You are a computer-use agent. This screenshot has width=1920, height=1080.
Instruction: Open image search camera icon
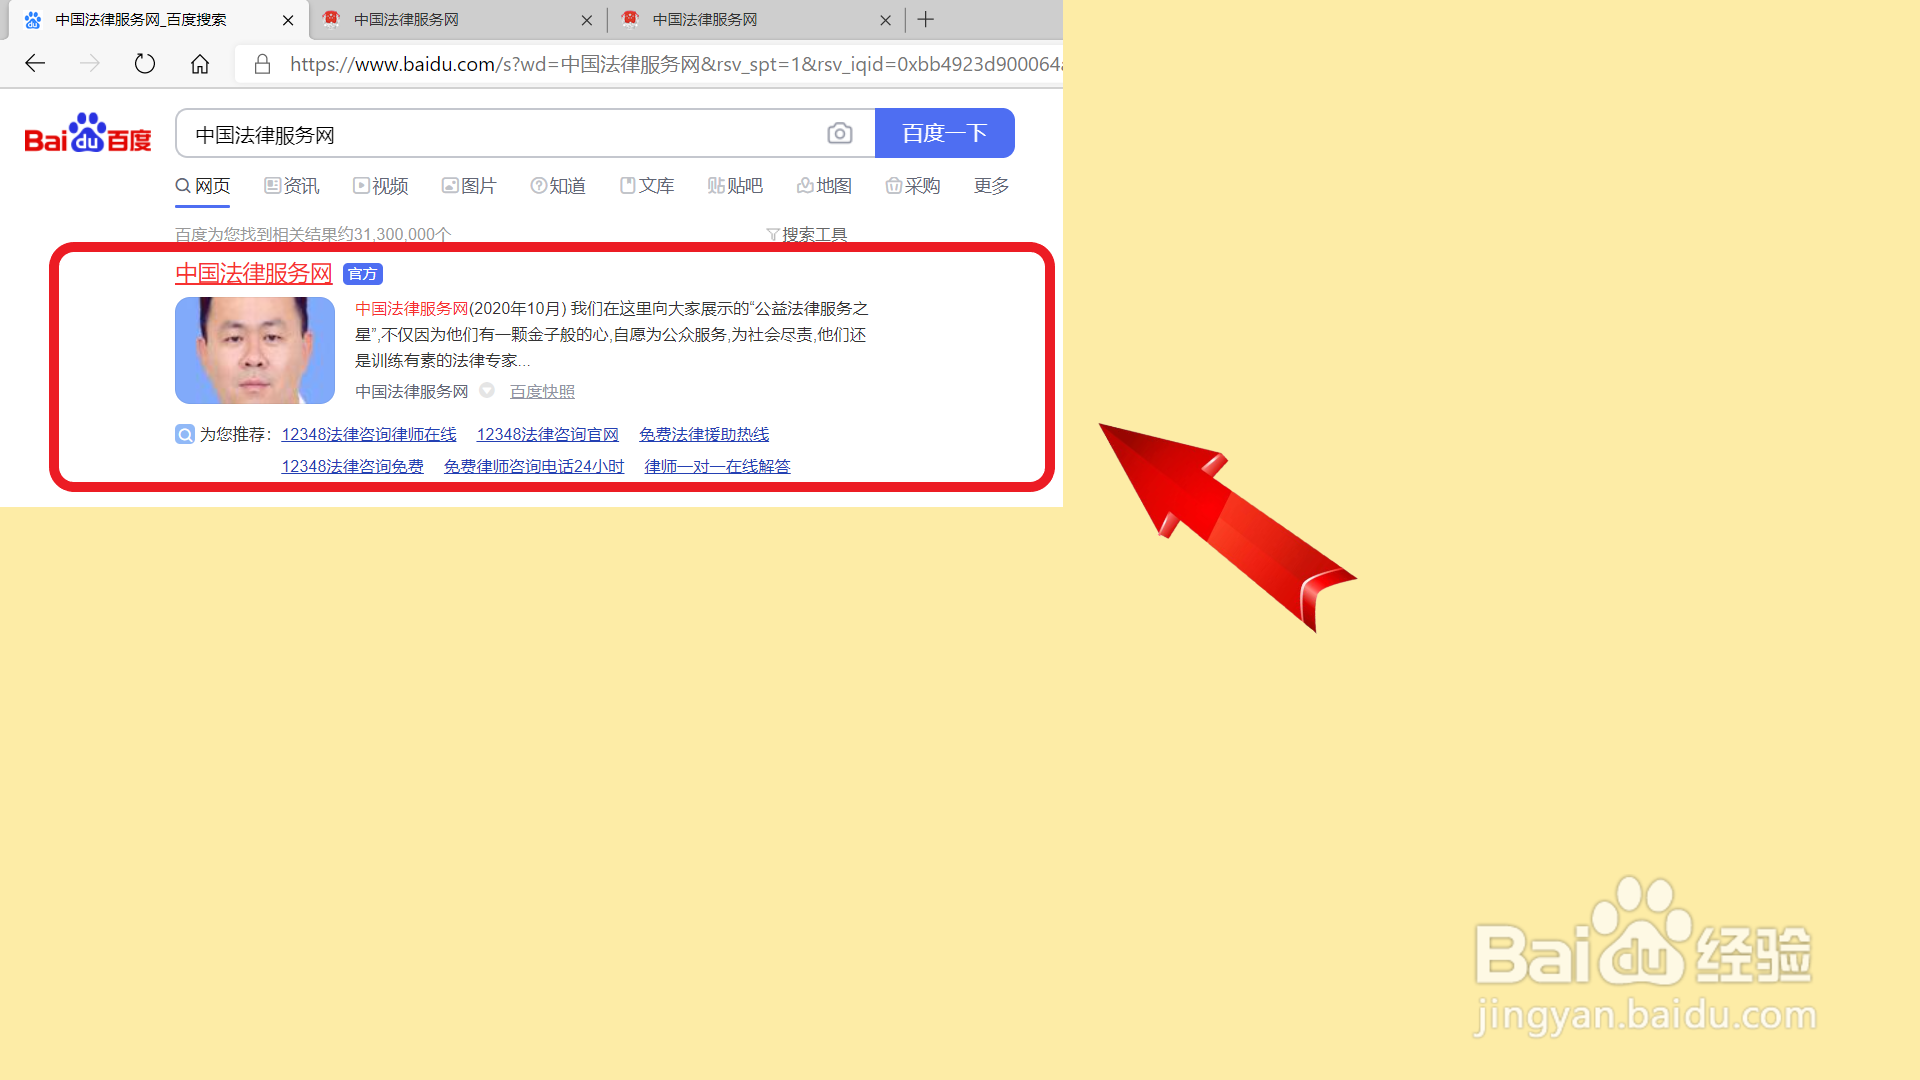click(840, 133)
